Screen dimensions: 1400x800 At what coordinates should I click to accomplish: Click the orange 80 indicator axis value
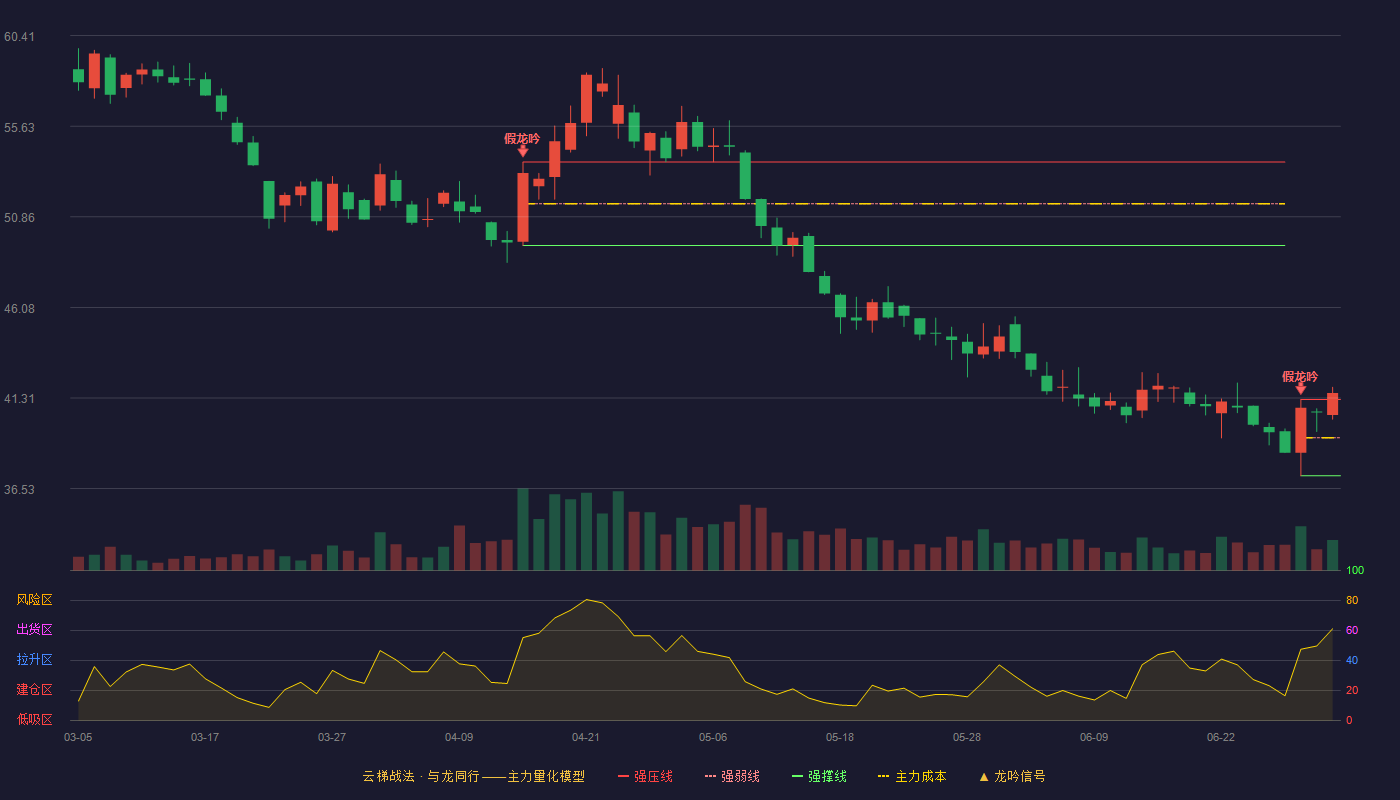(1352, 600)
